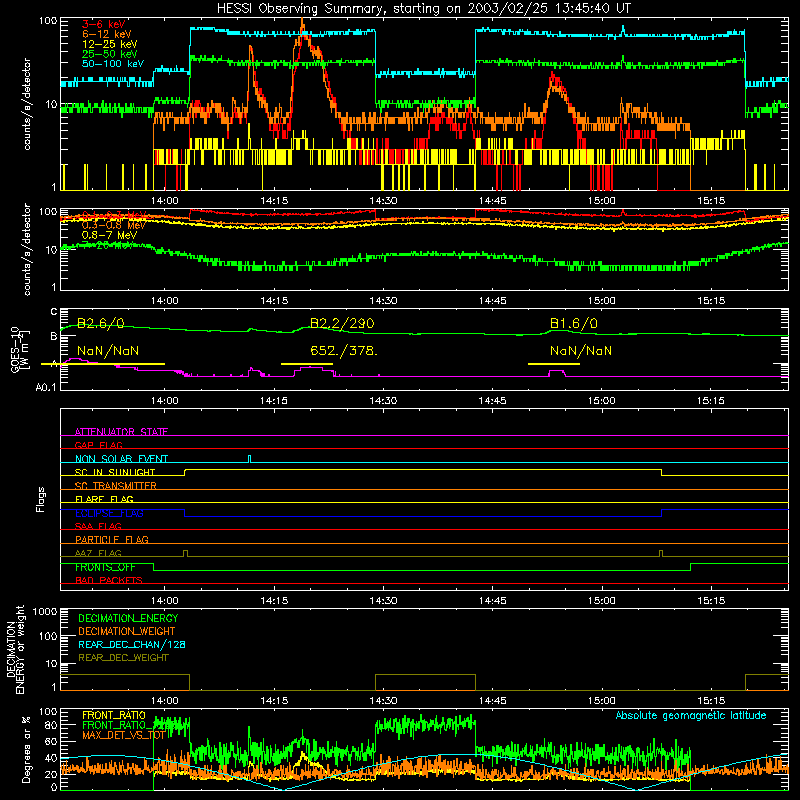Select the yellow 12-25 keV legend label

(x=110, y=44)
